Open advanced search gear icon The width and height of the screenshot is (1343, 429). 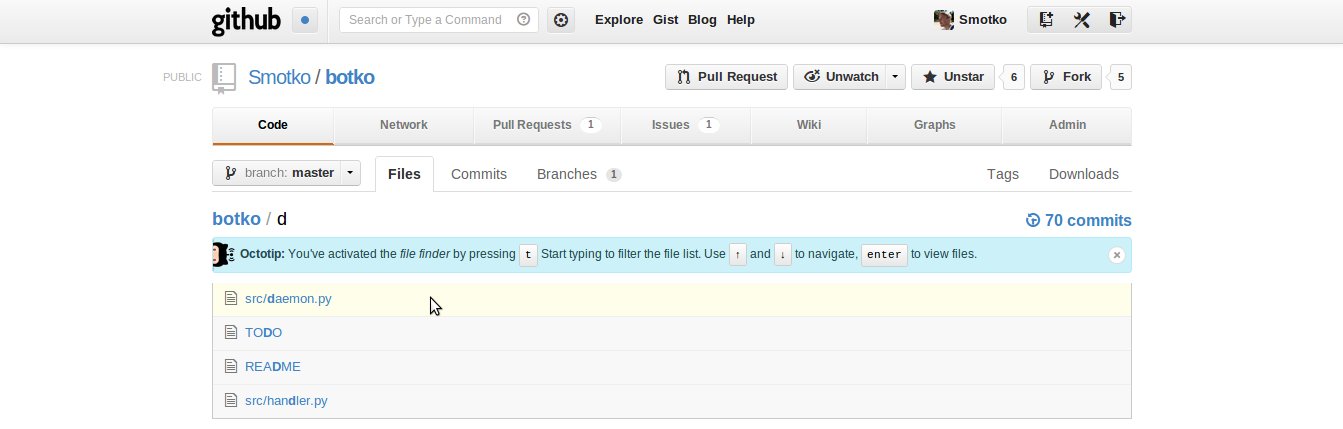pyautogui.click(x=561, y=20)
